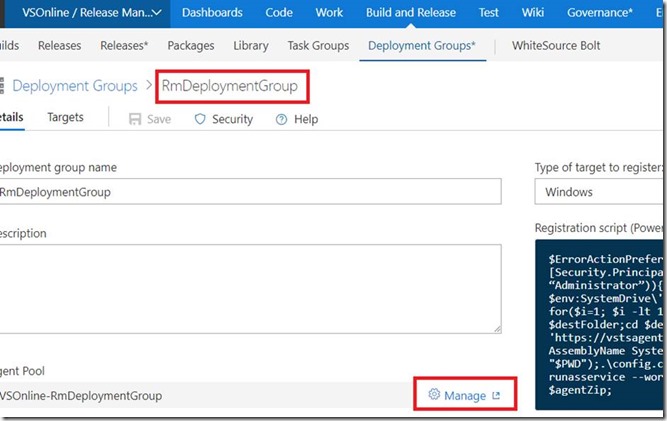Screen dimensions: 667x421
Task: Click inside the Description text area
Action: tap(250, 289)
